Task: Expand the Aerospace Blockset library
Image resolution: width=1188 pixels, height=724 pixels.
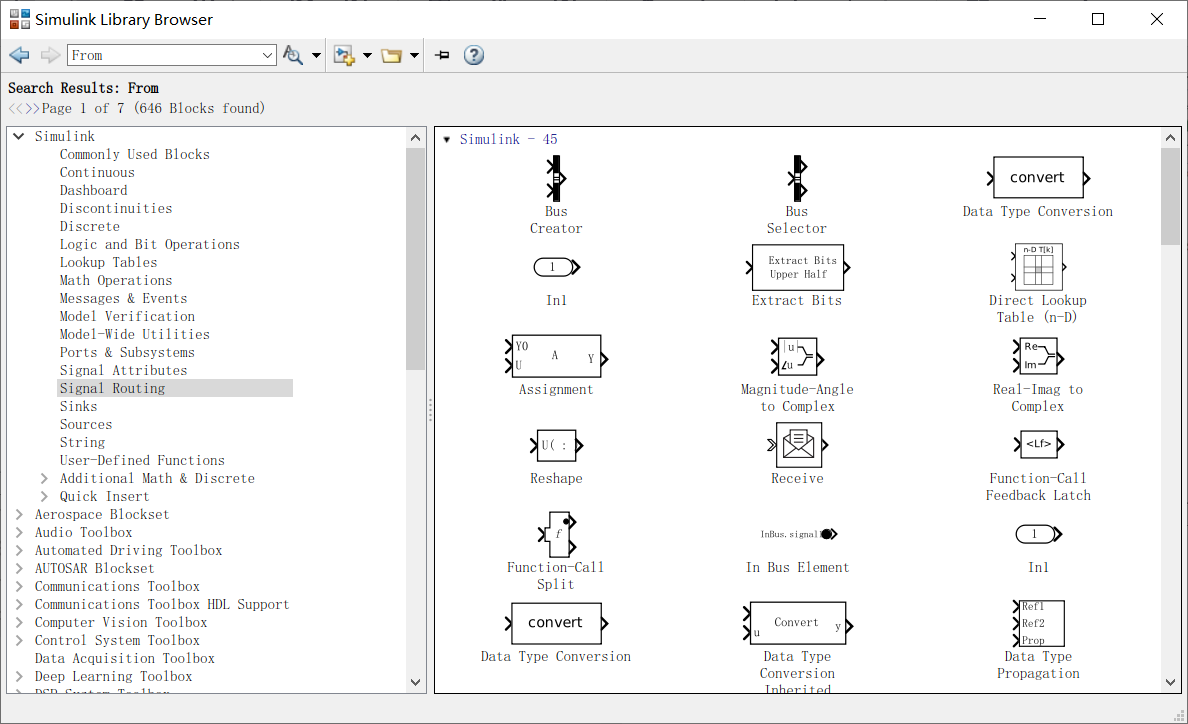Action: pyautogui.click(x=19, y=515)
